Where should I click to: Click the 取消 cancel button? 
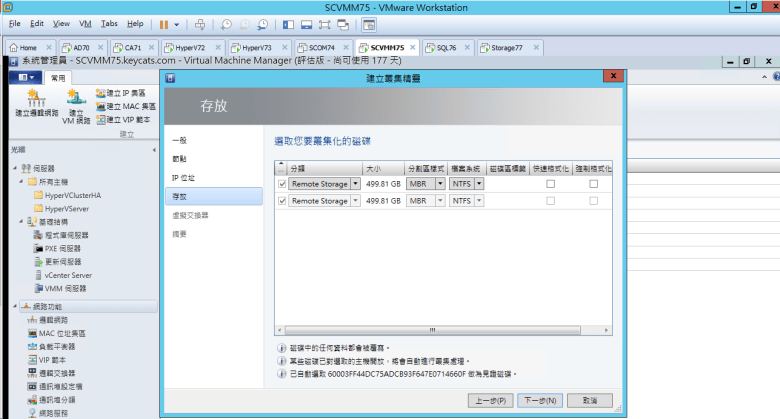coord(589,400)
